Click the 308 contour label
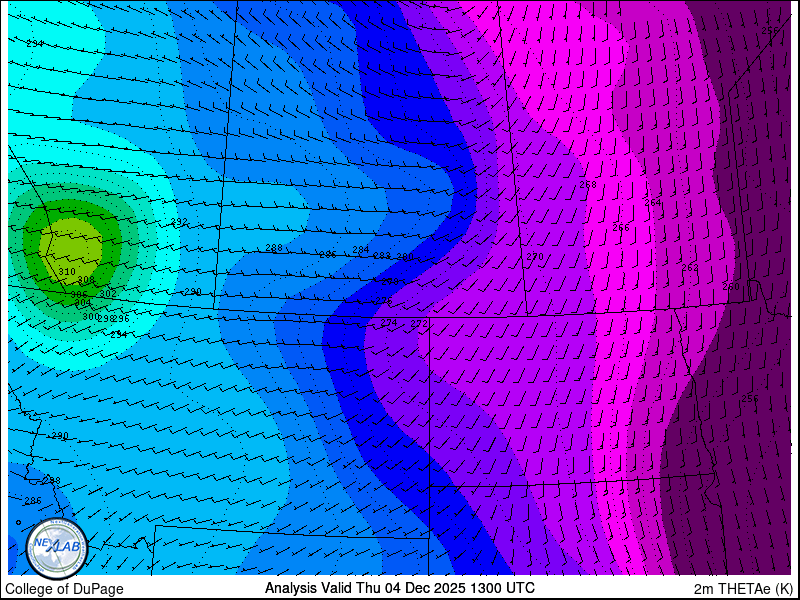 (86, 280)
